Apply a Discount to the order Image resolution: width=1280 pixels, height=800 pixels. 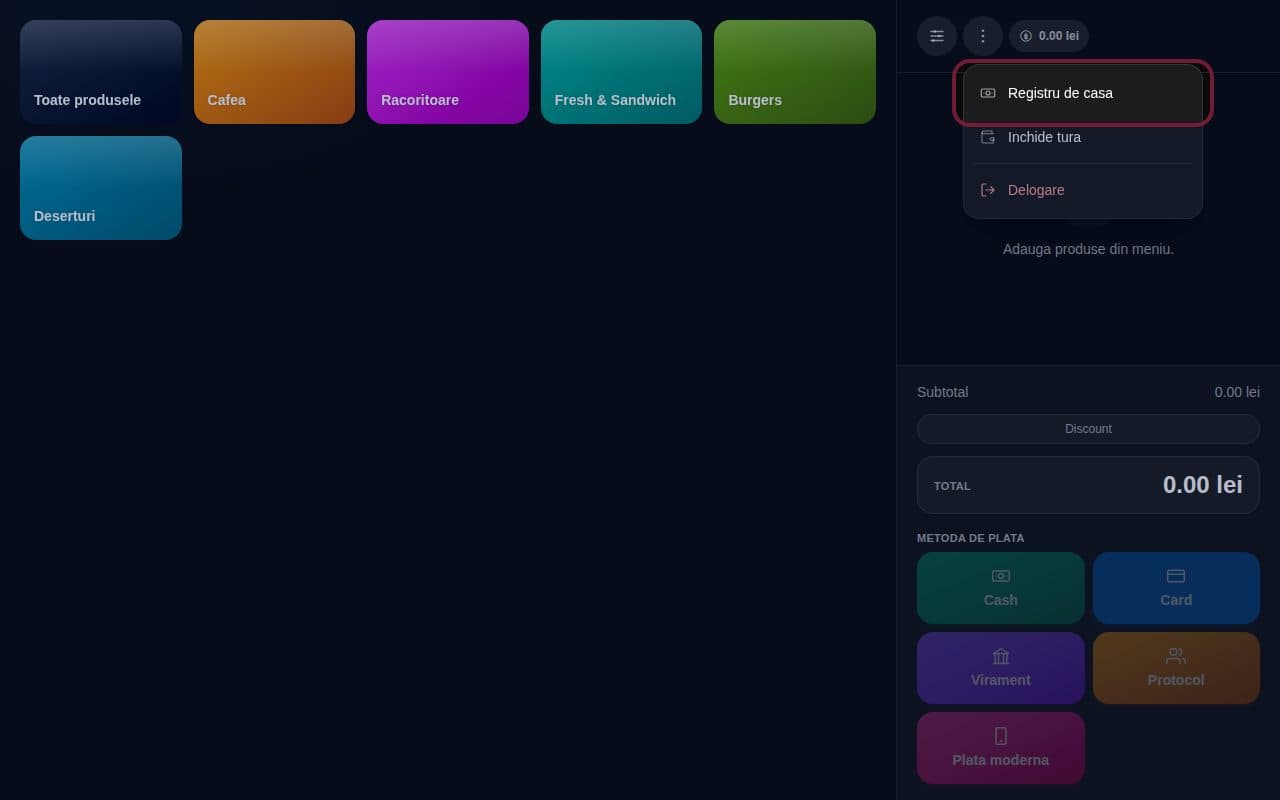pos(1088,429)
